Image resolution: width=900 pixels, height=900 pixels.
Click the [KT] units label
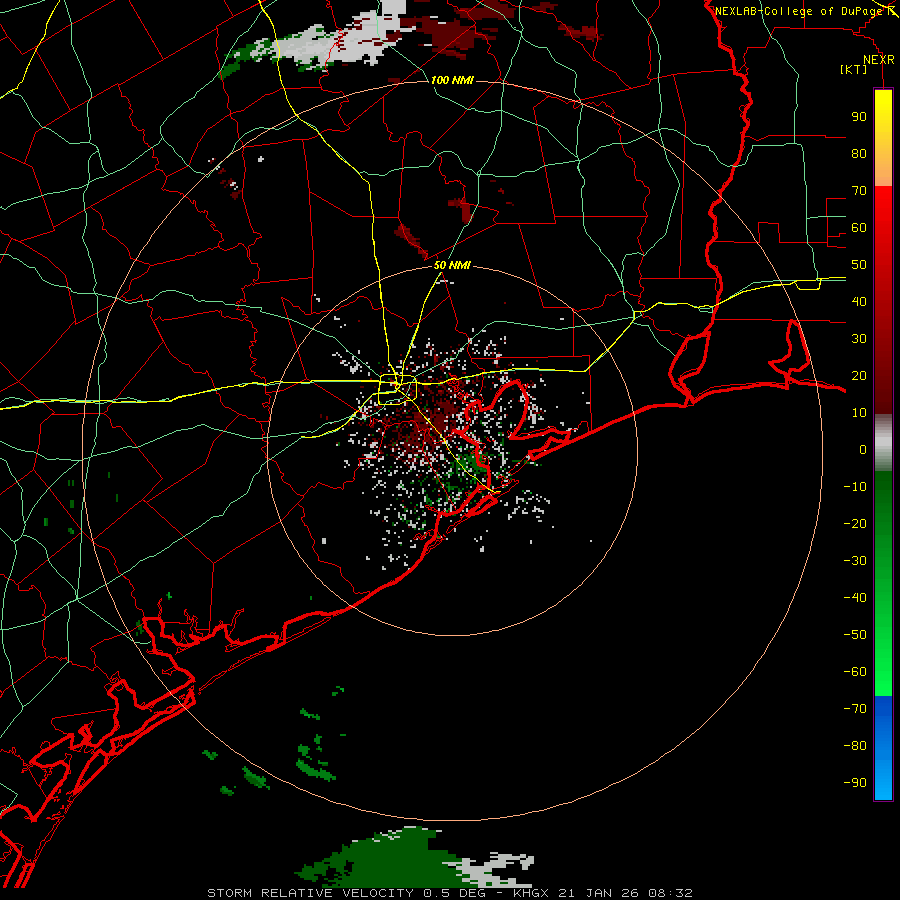[x=853, y=69]
